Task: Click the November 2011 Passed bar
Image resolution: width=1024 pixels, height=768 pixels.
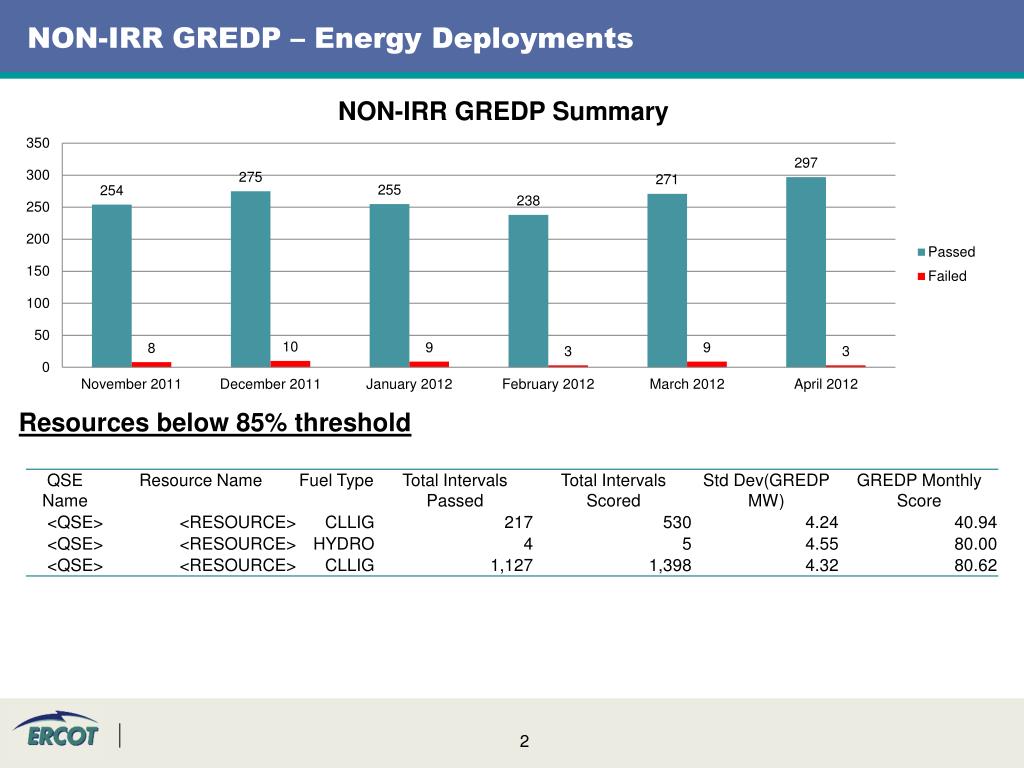Action: pyautogui.click(x=112, y=286)
